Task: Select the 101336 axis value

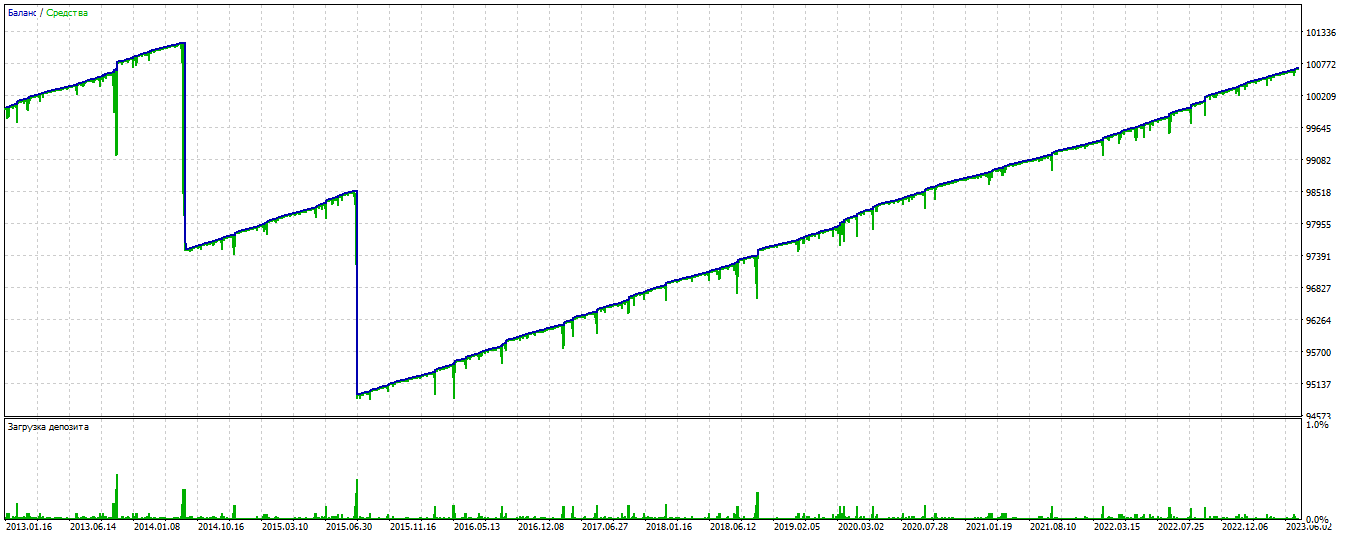Action: 1321,33
